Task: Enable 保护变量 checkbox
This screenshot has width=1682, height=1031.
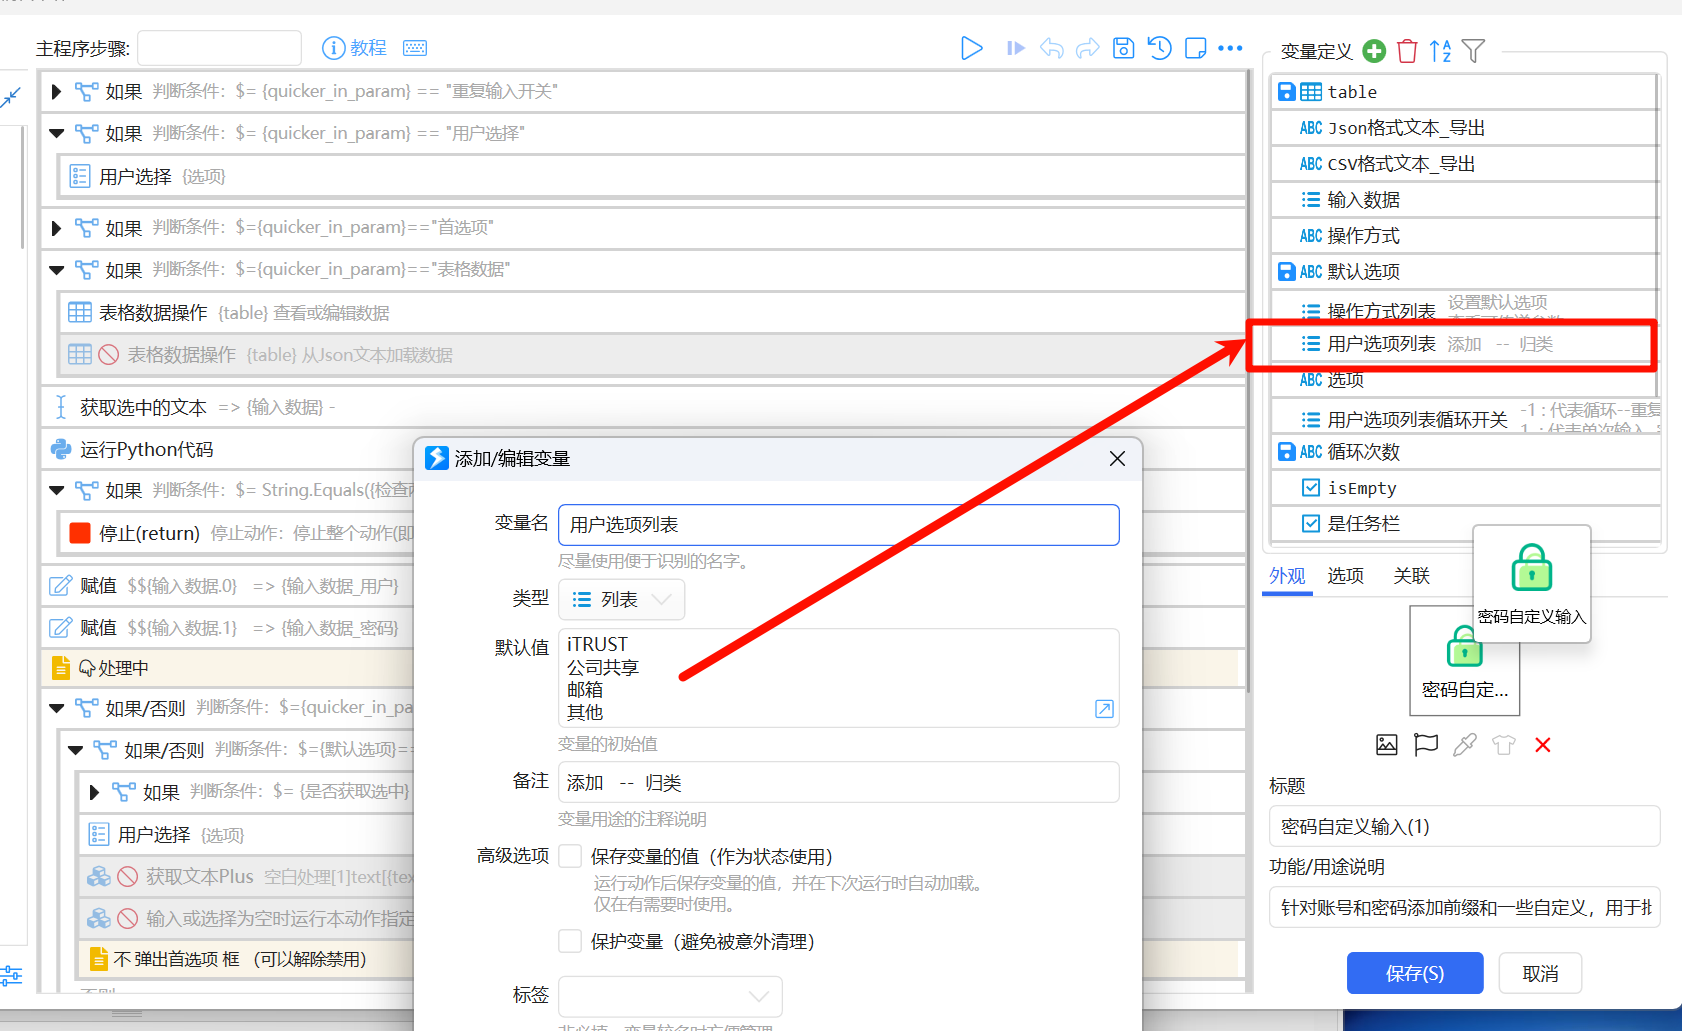Action: point(570,941)
